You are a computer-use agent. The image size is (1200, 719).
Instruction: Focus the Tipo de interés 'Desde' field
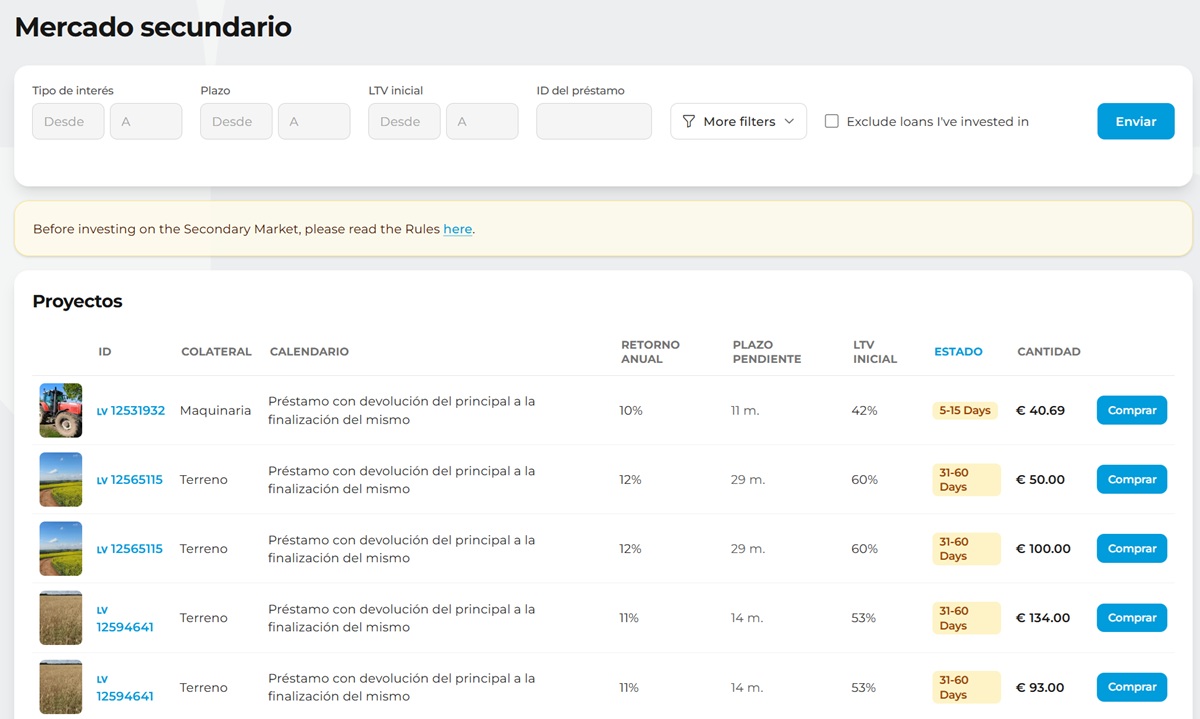(x=68, y=121)
